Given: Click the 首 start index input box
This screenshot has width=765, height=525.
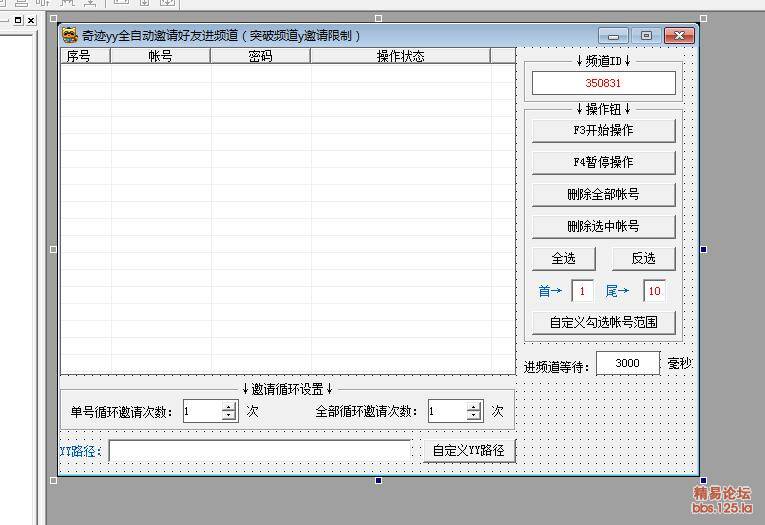Looking at the screenshot, I should click(582, 291).
